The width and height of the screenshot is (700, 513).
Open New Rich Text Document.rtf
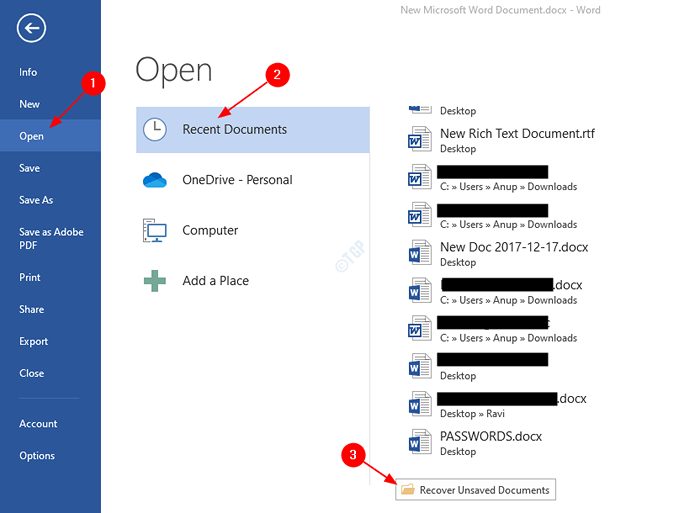502,140
